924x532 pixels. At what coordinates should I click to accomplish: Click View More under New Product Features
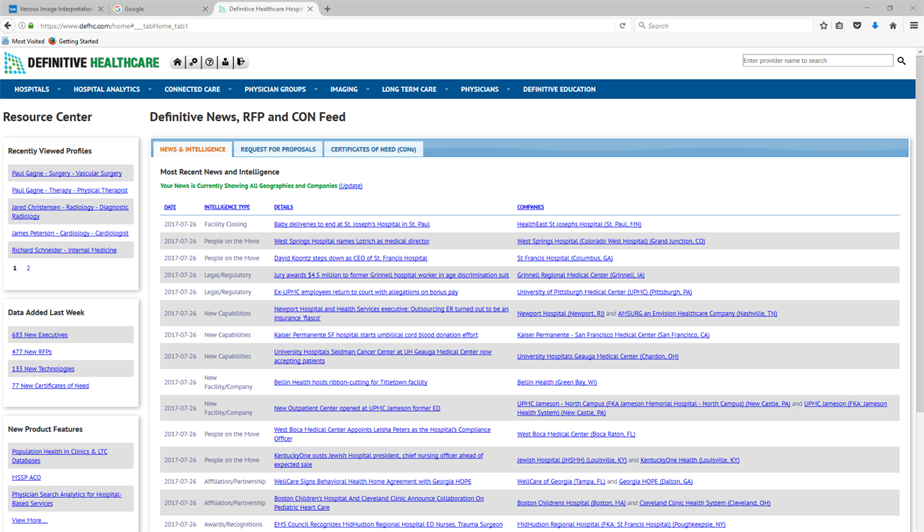tap(29, 520)
